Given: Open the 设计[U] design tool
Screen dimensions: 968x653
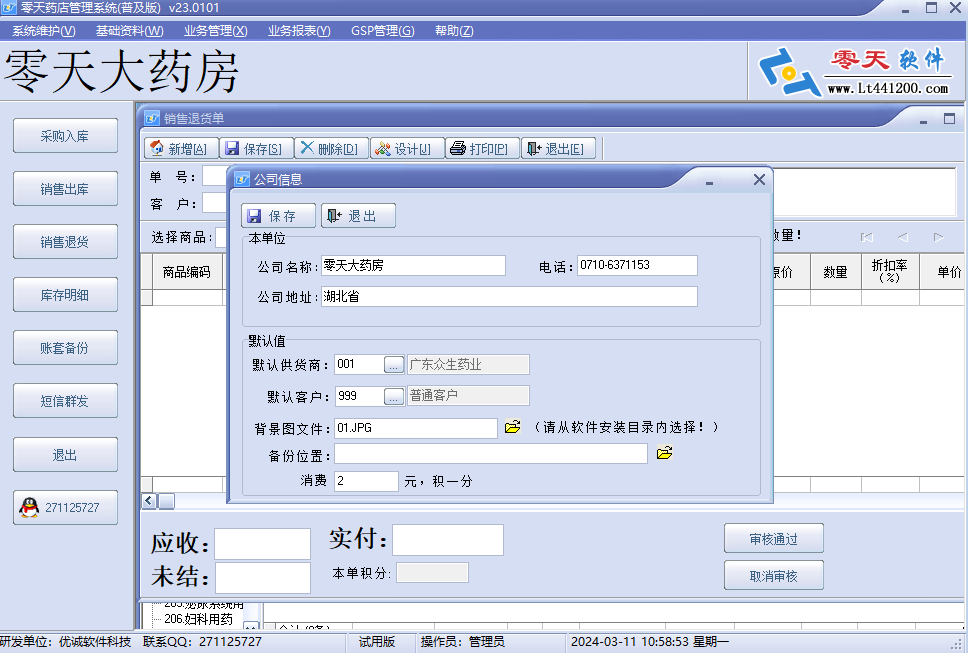Looking at the screenshot, I should [407, 149].
